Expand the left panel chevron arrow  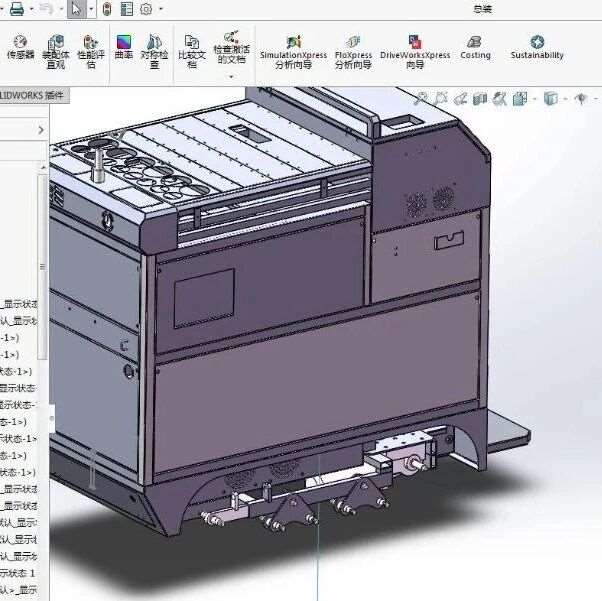tap(41, 130)
